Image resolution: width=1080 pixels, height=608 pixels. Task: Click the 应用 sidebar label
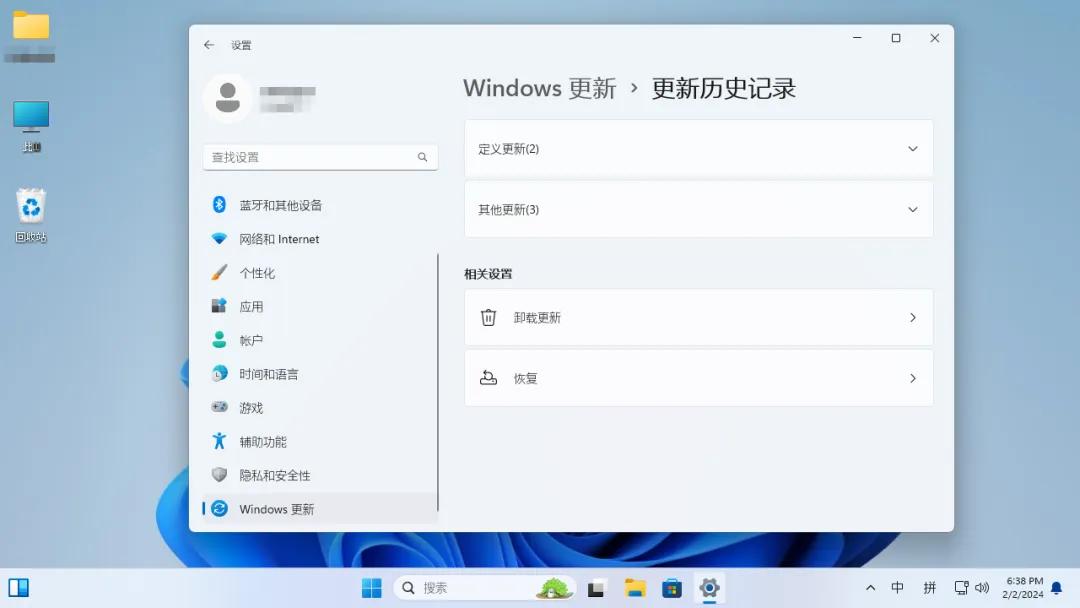click(x=251, y=306)
